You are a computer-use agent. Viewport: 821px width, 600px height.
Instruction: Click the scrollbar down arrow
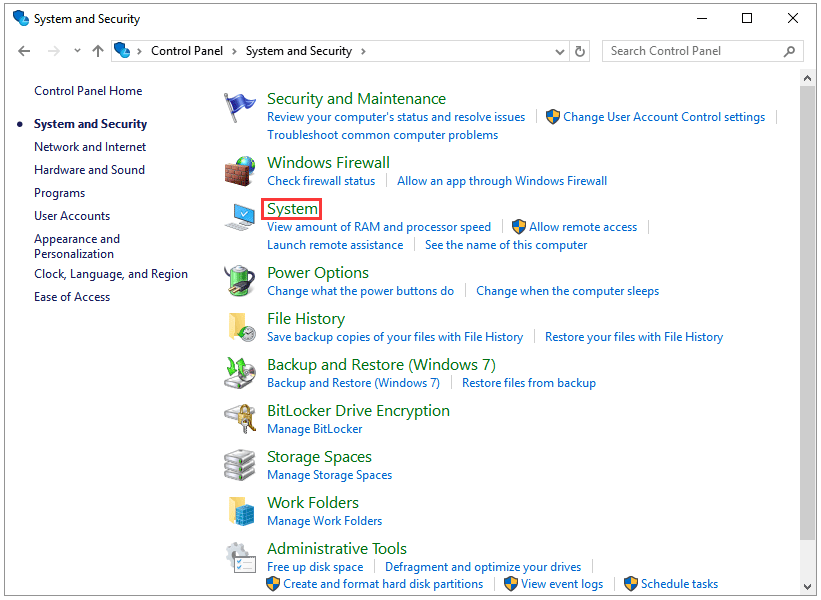[807, 587]
